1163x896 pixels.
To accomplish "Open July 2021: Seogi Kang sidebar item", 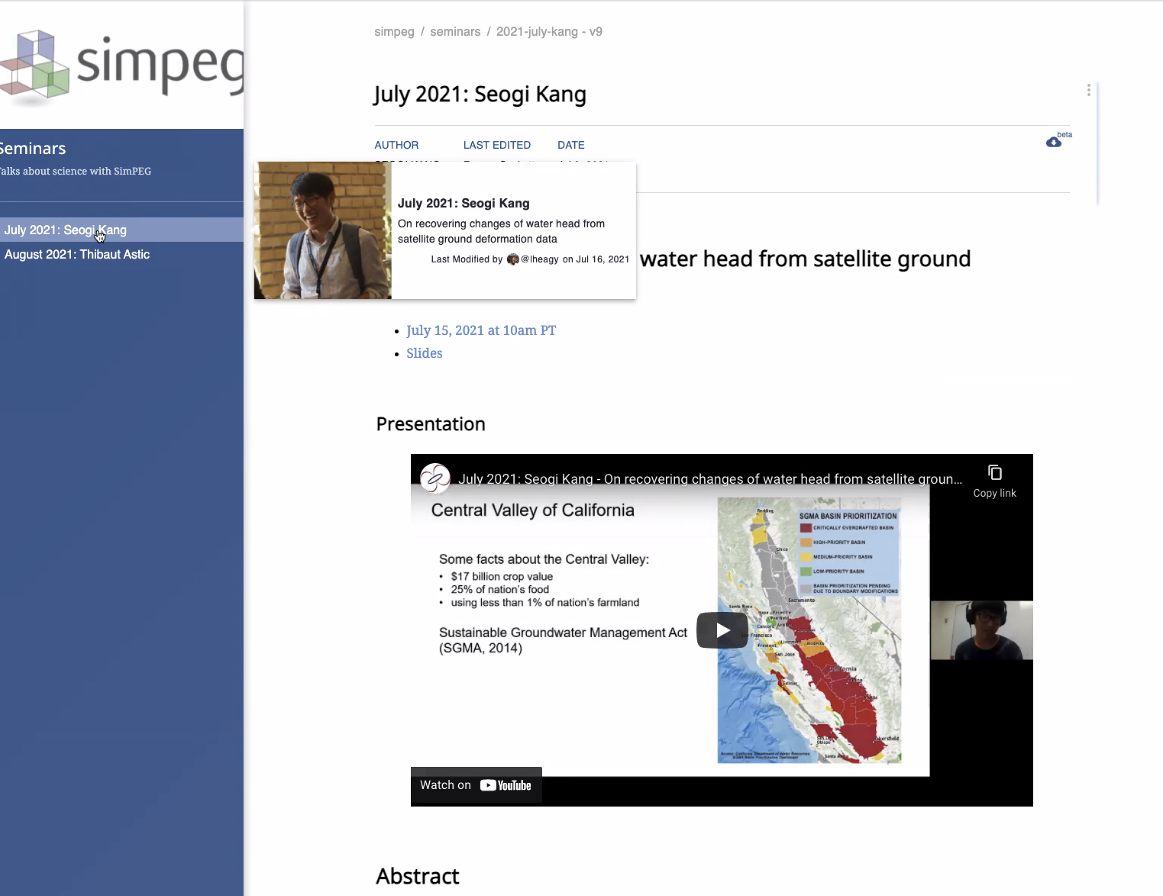I will click(x=65, y=230).
